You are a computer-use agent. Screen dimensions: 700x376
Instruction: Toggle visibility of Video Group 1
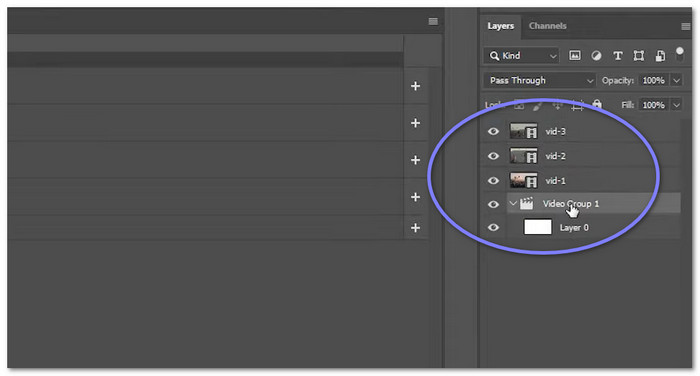click(x=493, y=204)
